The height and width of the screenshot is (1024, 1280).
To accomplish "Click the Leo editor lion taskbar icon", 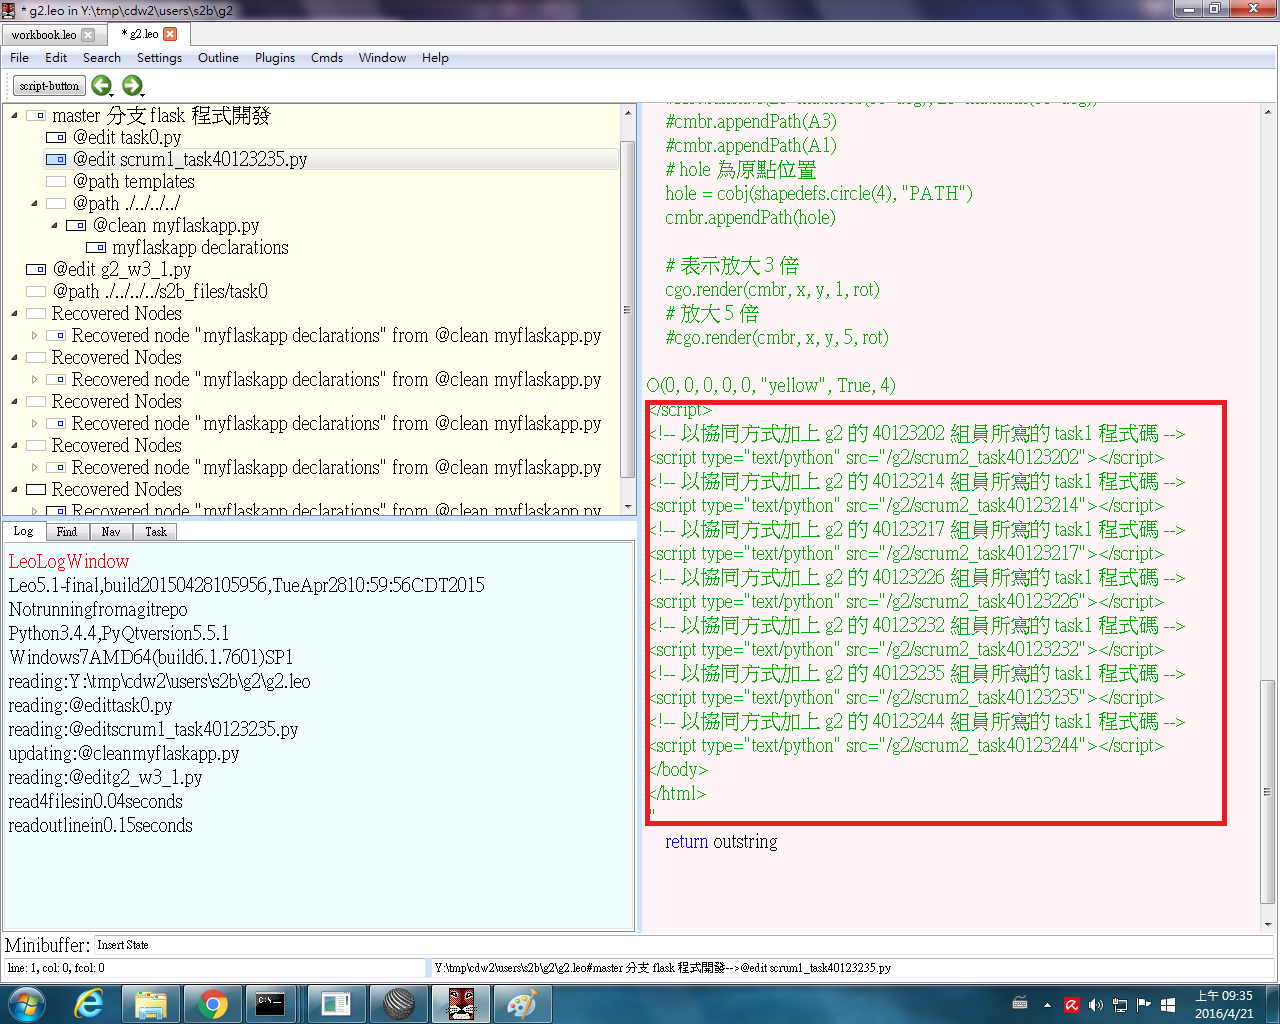I will click(x=461, y=1004).
